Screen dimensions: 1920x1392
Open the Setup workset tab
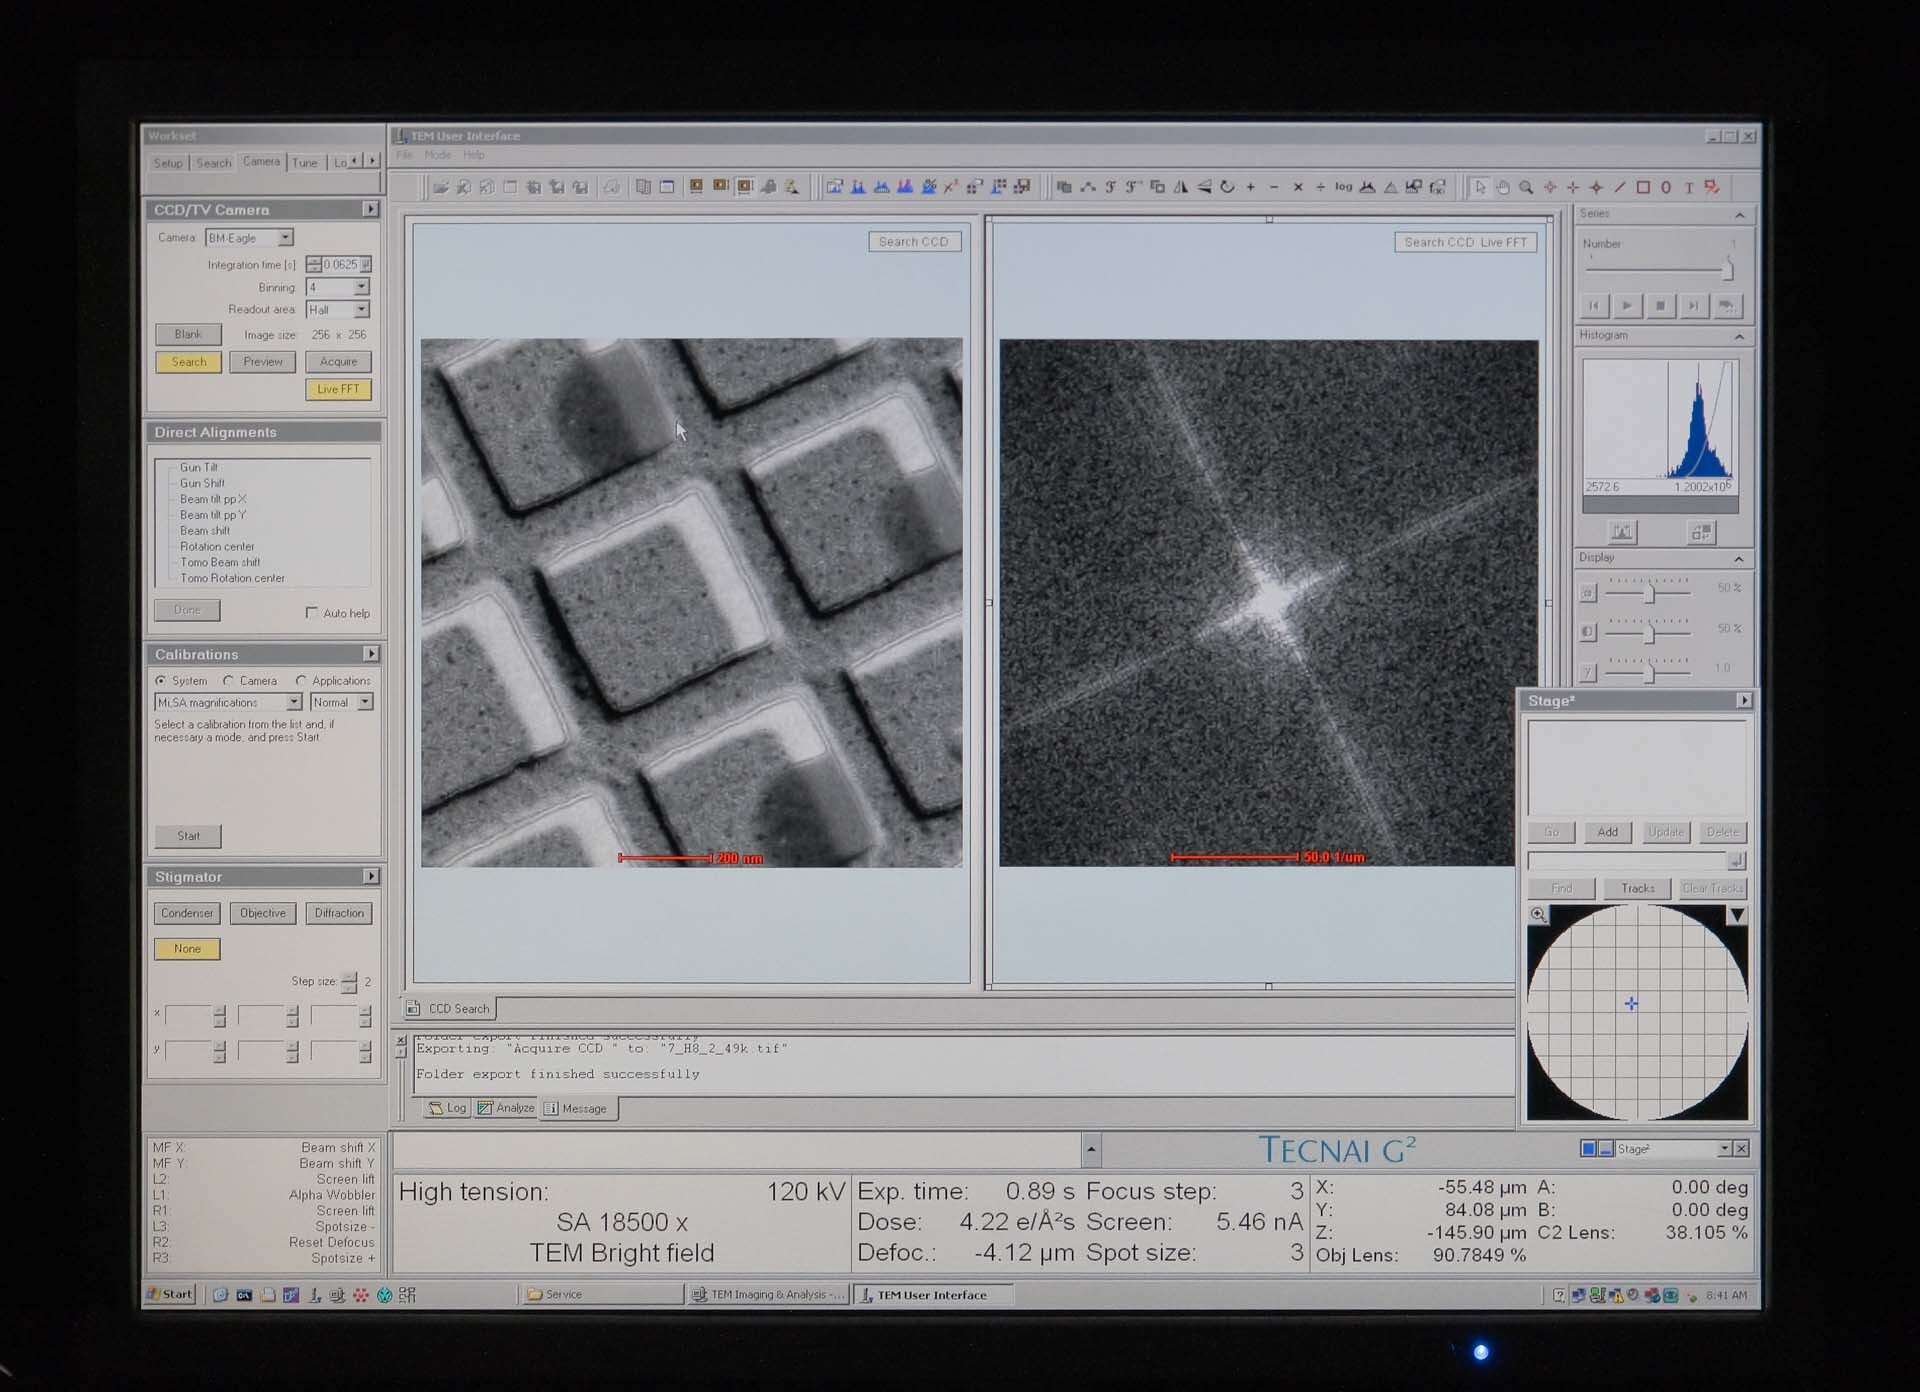(x=168, y=163)
